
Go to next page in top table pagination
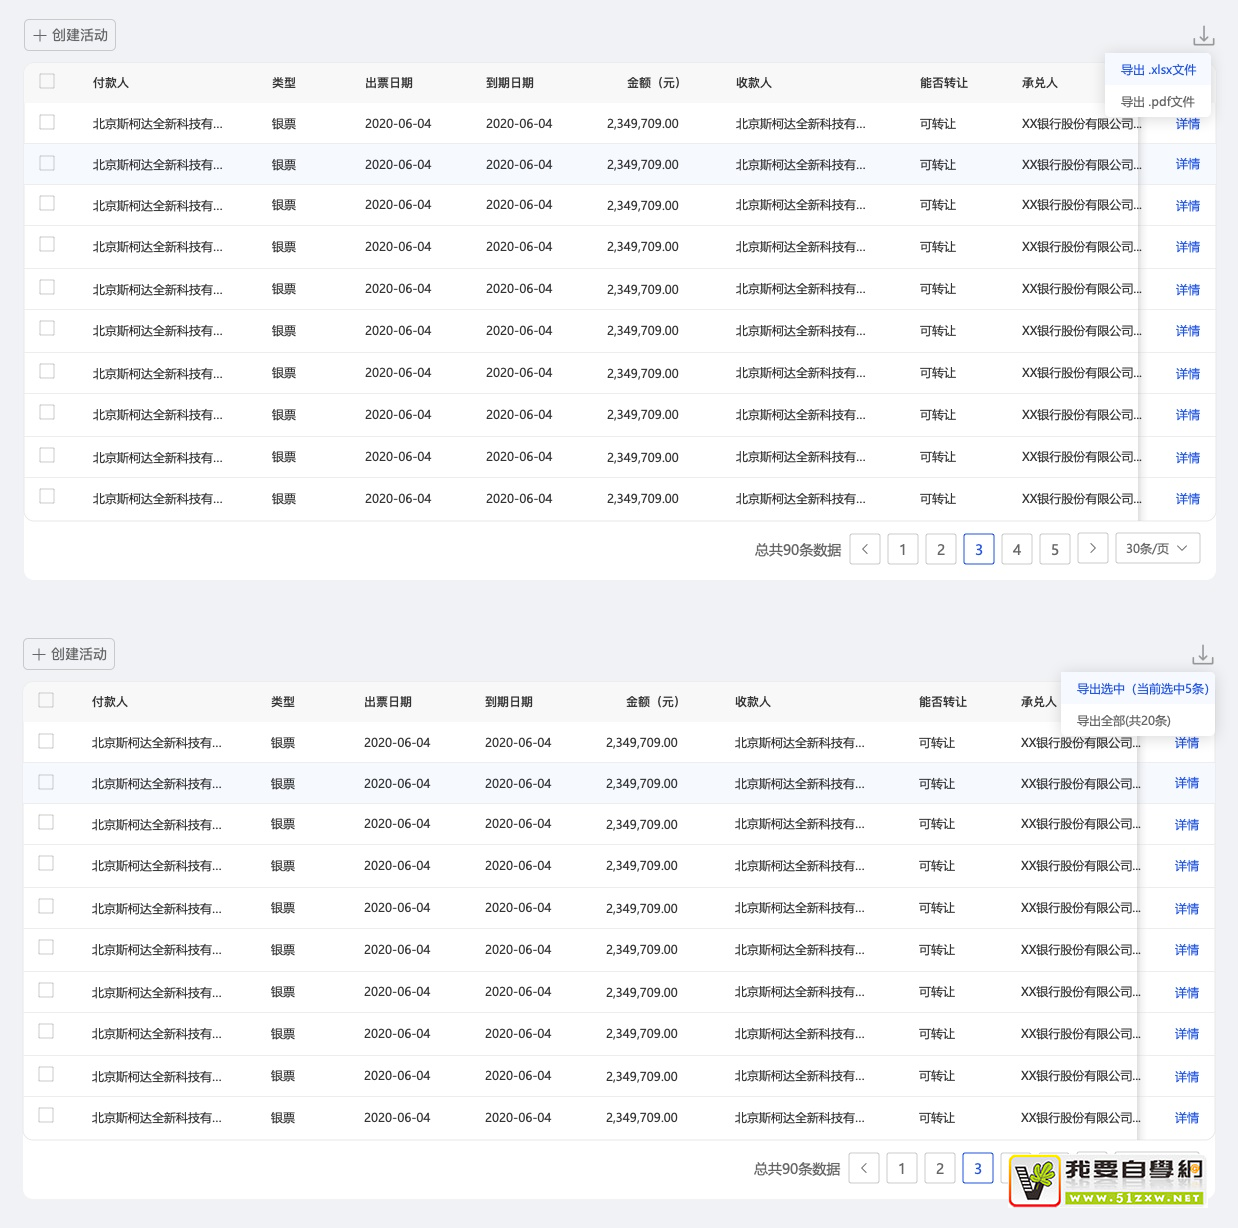1092,549
